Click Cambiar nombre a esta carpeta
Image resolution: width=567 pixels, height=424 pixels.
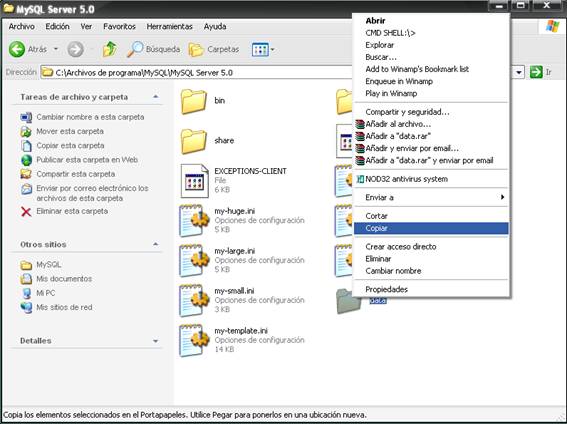(x=90, y=117)
